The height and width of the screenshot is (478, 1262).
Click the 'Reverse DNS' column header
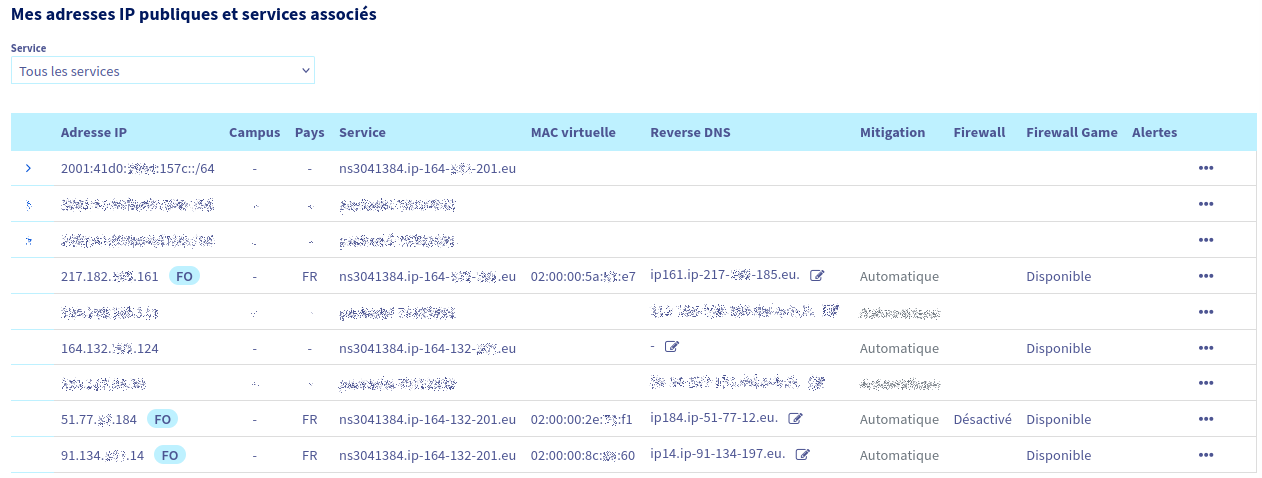coord(690,132)
